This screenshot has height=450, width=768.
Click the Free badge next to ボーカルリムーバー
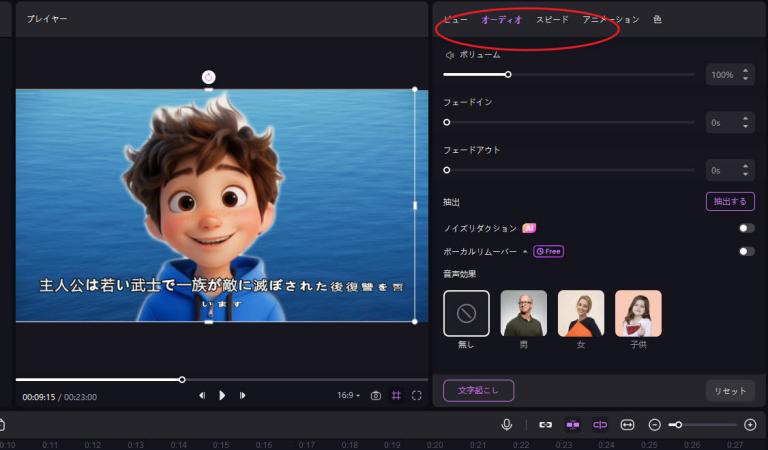[x=548, y=251]
